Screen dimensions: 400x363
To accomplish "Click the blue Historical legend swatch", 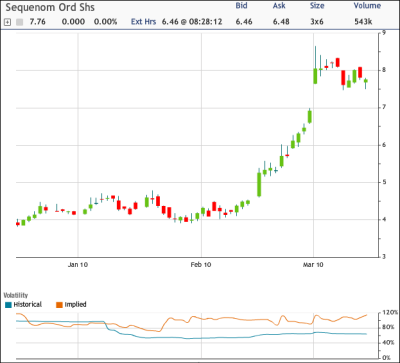I will pyautogui.click(x=9, y=304).
